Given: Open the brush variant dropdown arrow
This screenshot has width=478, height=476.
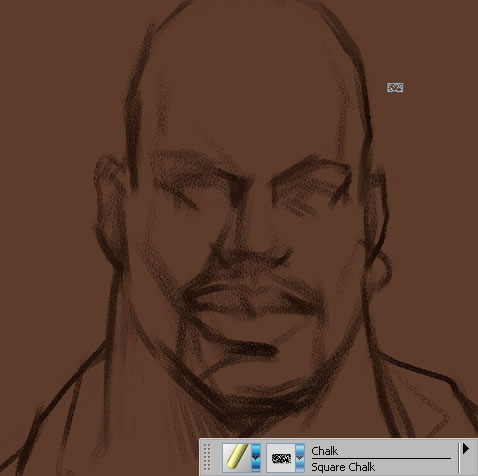Looking at the screenshot, I should 300,457.
